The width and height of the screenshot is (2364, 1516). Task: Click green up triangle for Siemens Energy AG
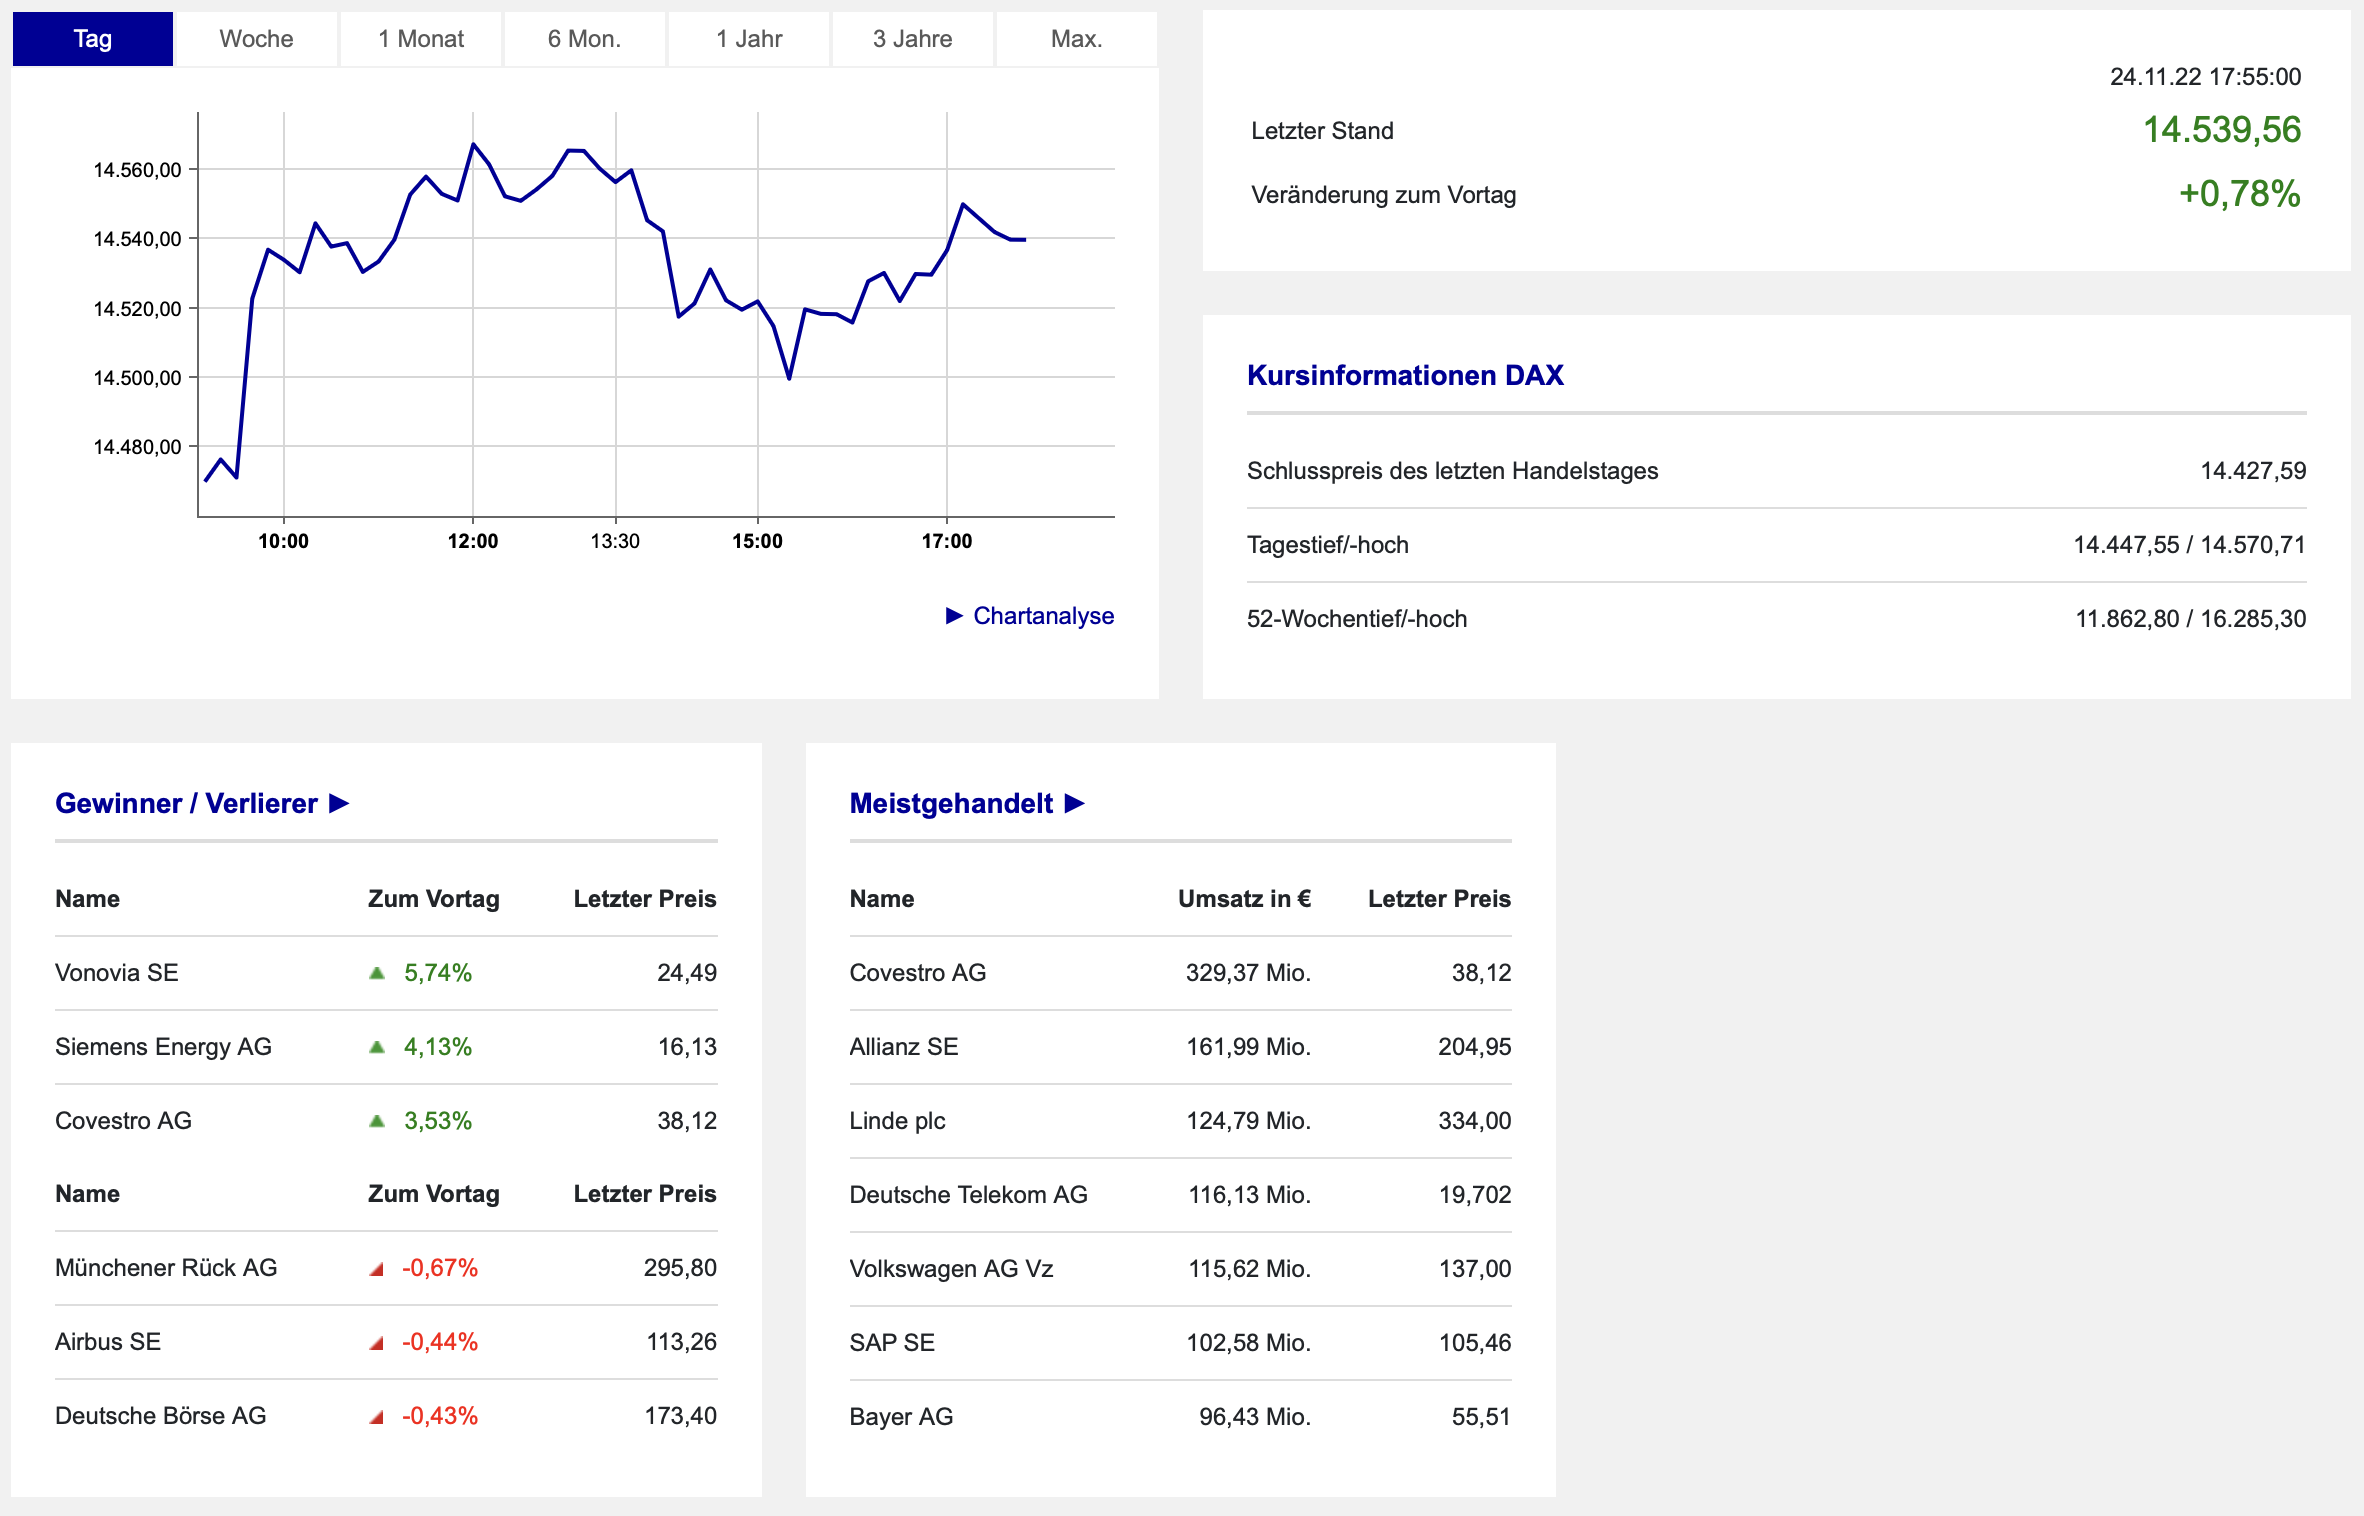pyautogui.click(x=377, y=1047)
